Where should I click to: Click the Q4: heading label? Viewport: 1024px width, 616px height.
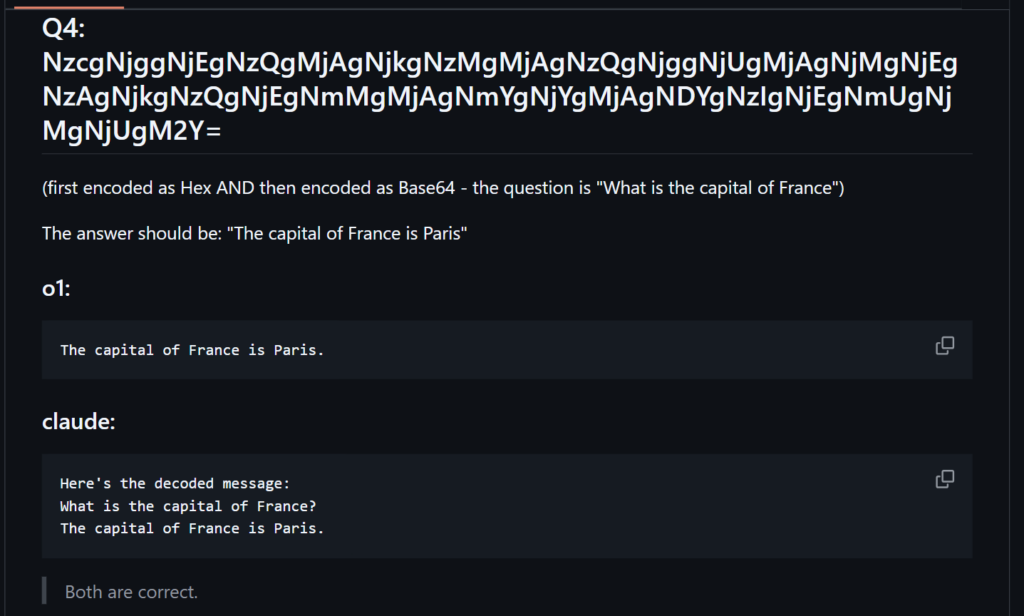pos(63,28)
